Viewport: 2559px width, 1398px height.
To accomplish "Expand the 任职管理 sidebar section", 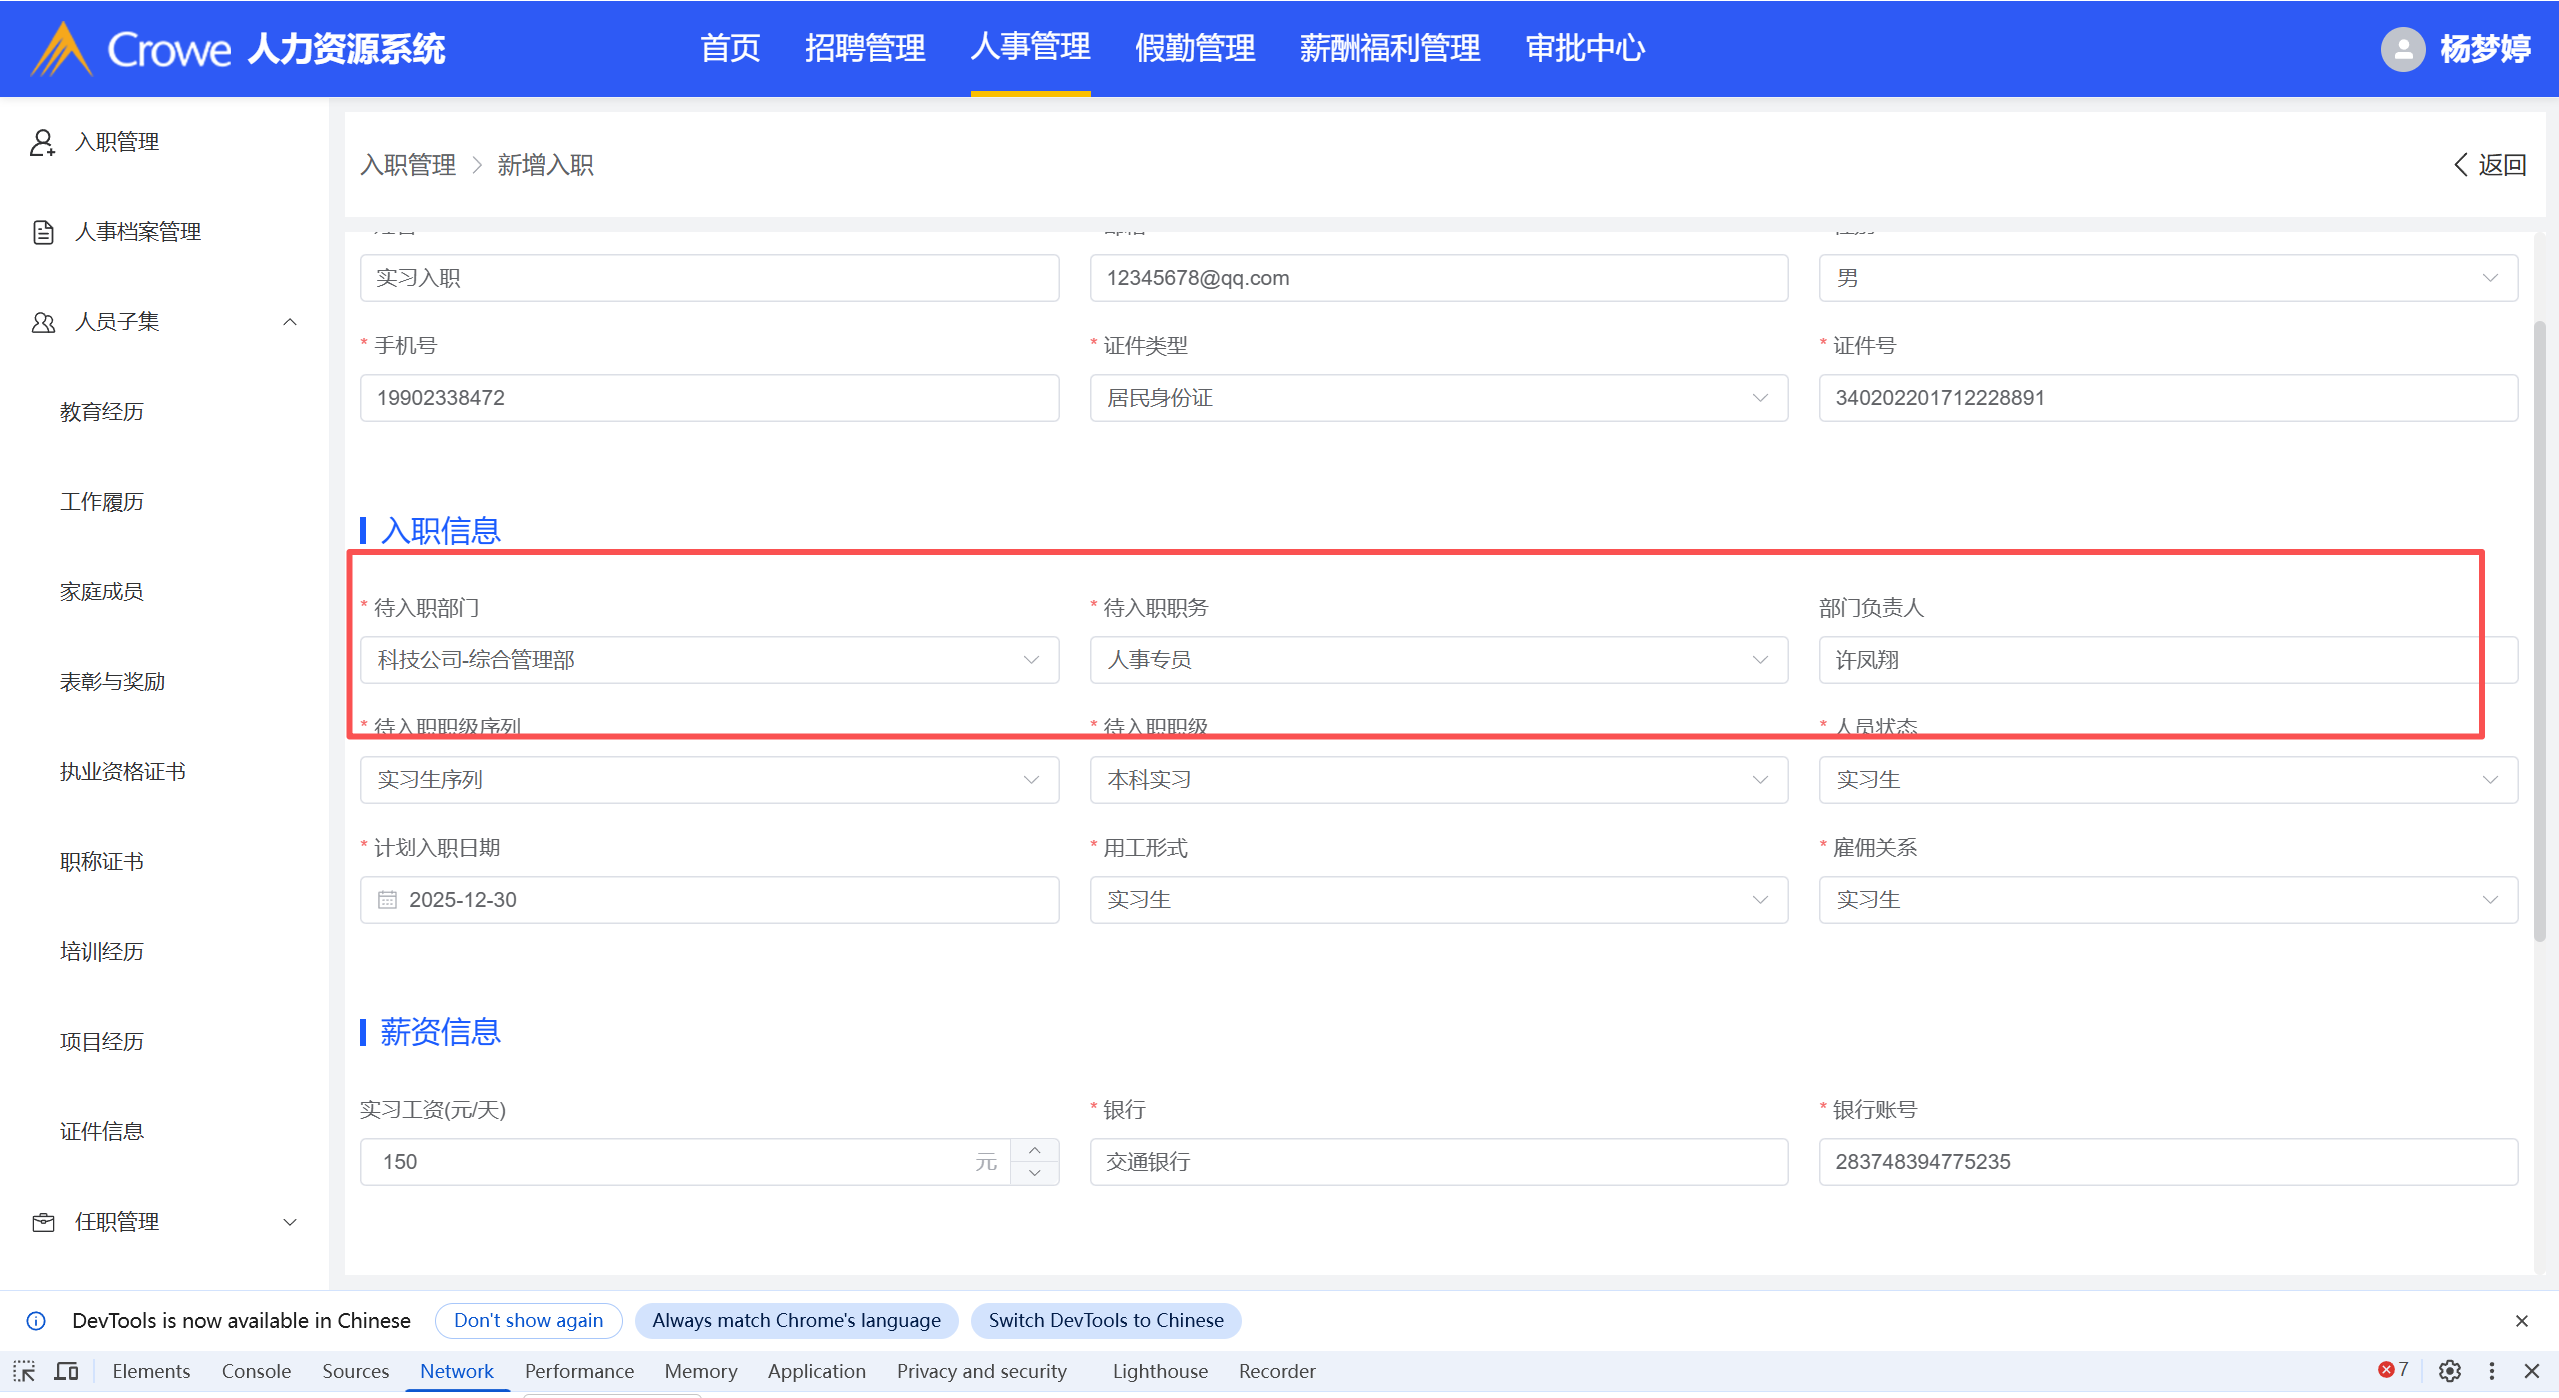I will 290,1222.
